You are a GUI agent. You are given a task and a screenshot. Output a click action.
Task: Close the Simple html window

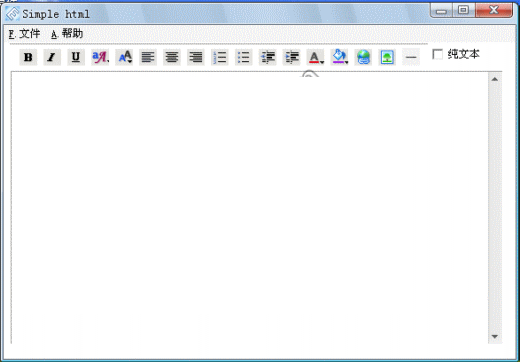coord(494,11)
